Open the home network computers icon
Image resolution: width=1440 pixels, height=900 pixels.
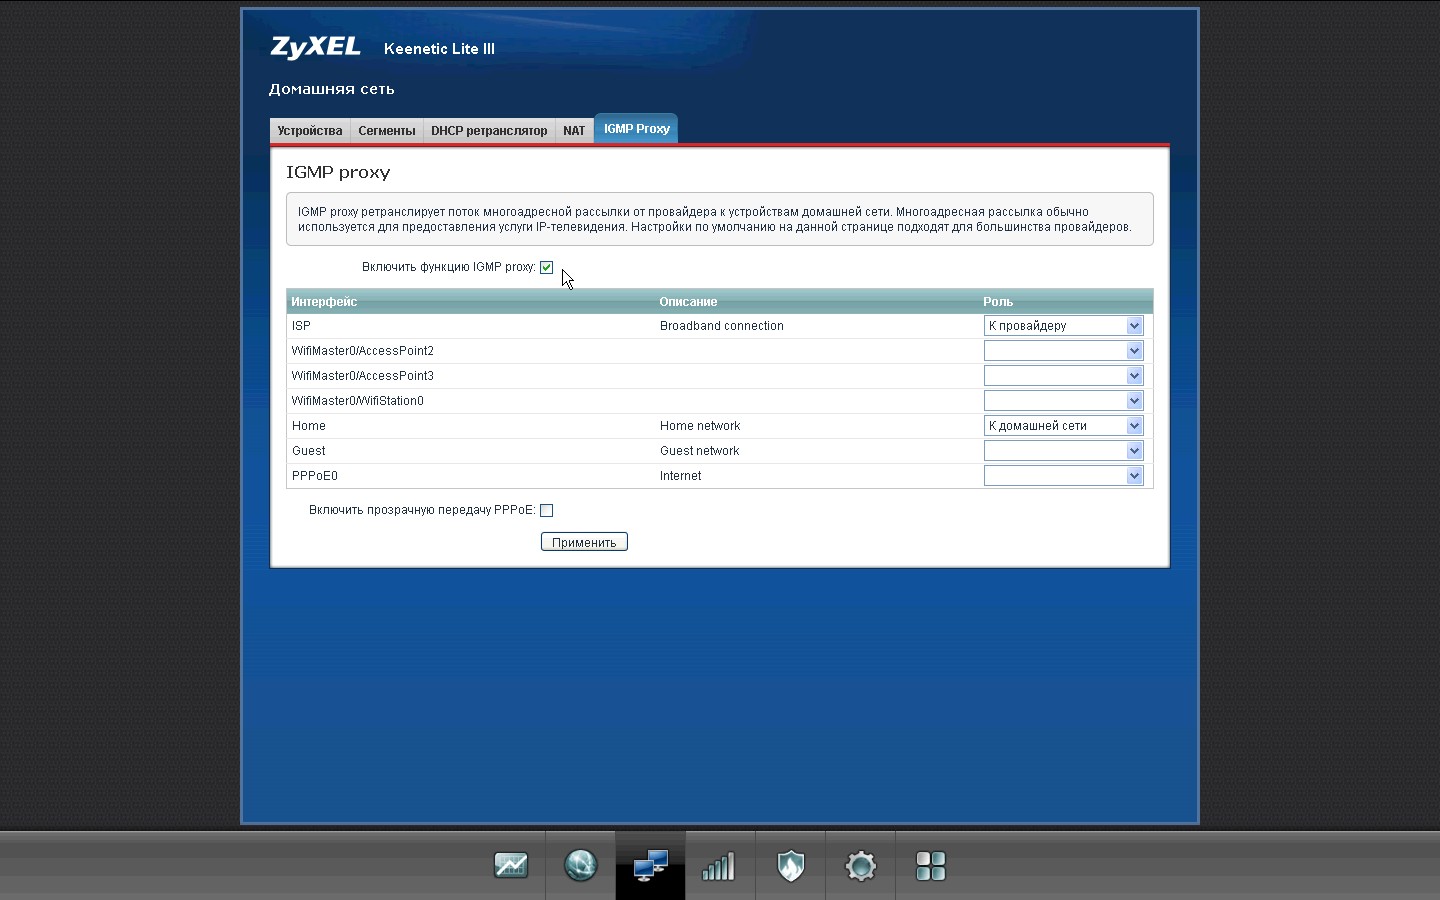(650, 865)
